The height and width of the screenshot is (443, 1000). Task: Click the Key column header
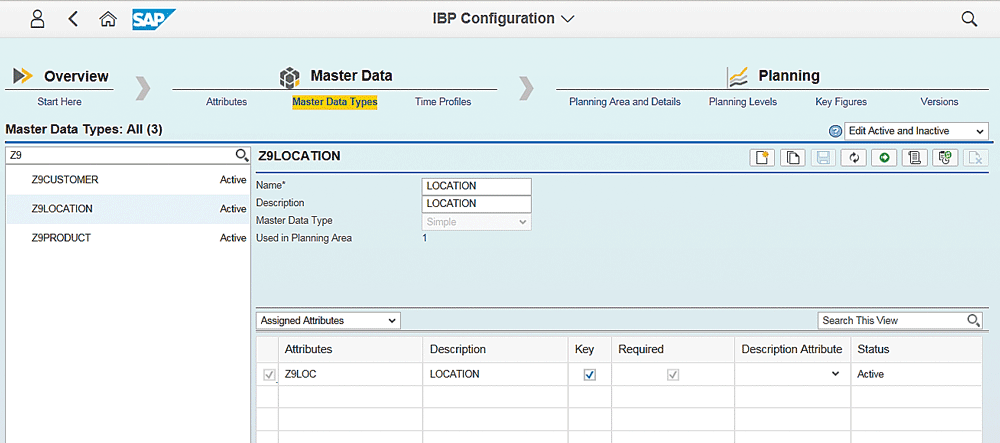coord(590,349)
